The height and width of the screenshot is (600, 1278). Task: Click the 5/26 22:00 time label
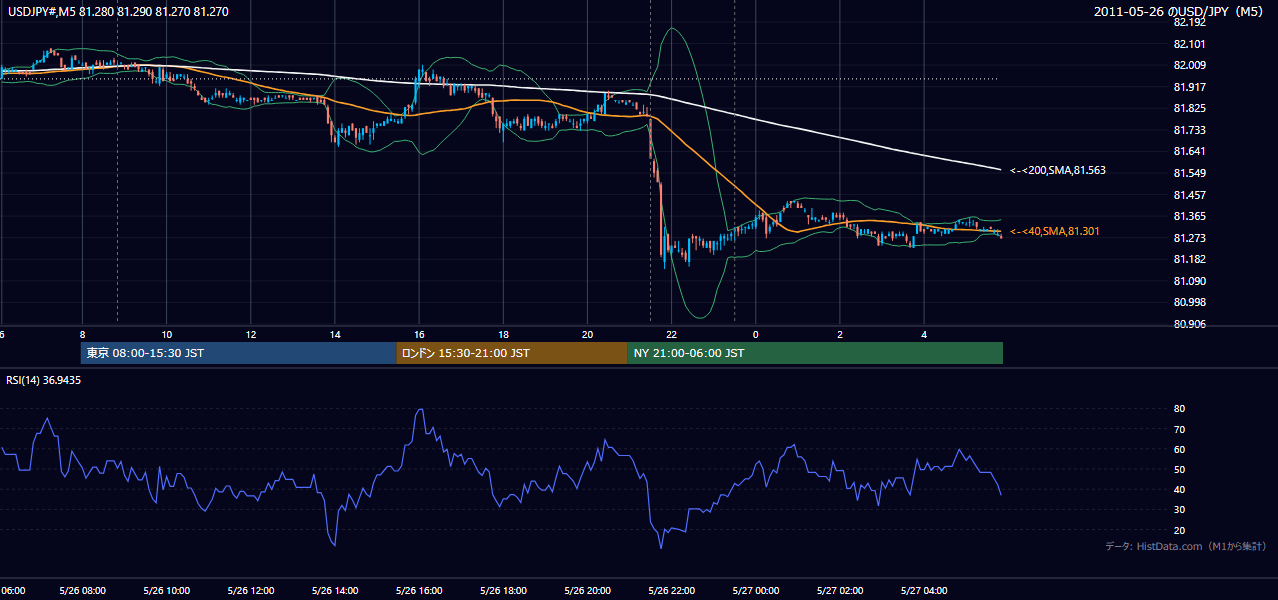[x=671, y=590]
